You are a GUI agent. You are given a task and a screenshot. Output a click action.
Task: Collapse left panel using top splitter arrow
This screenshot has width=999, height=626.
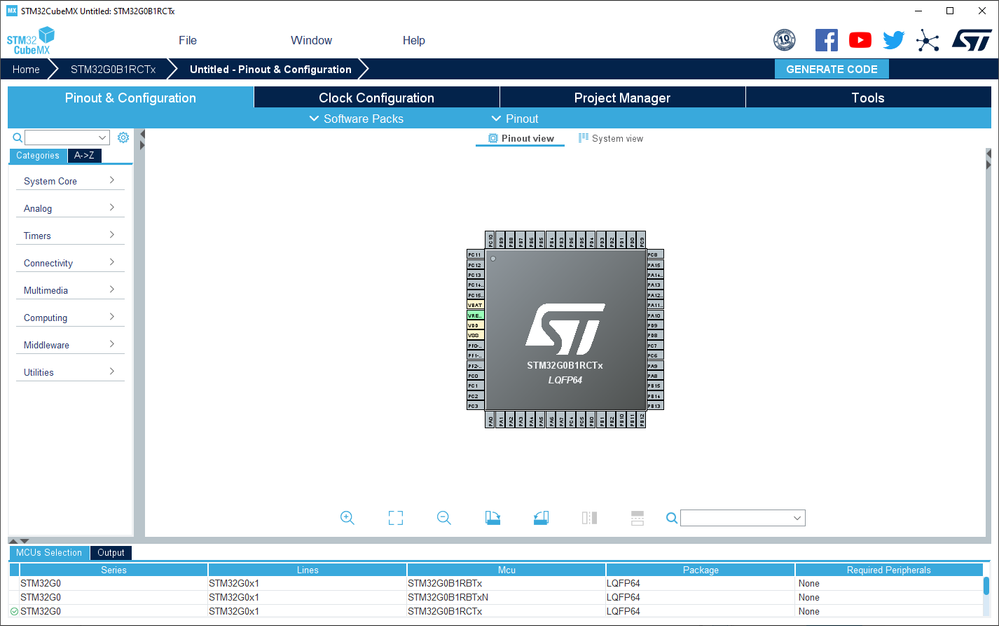point(142,134)
